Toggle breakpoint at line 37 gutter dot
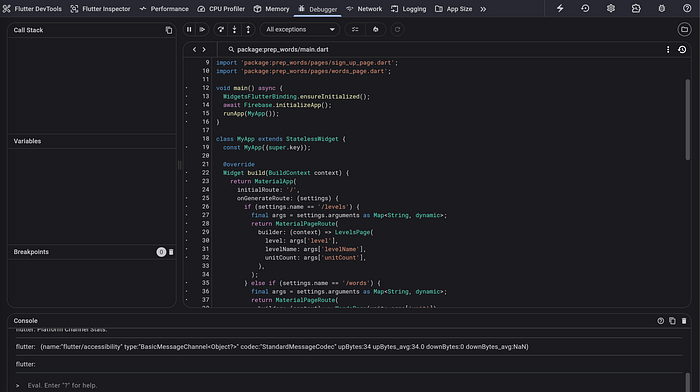The width and height of the screenshot is (700, 392). 187,300
